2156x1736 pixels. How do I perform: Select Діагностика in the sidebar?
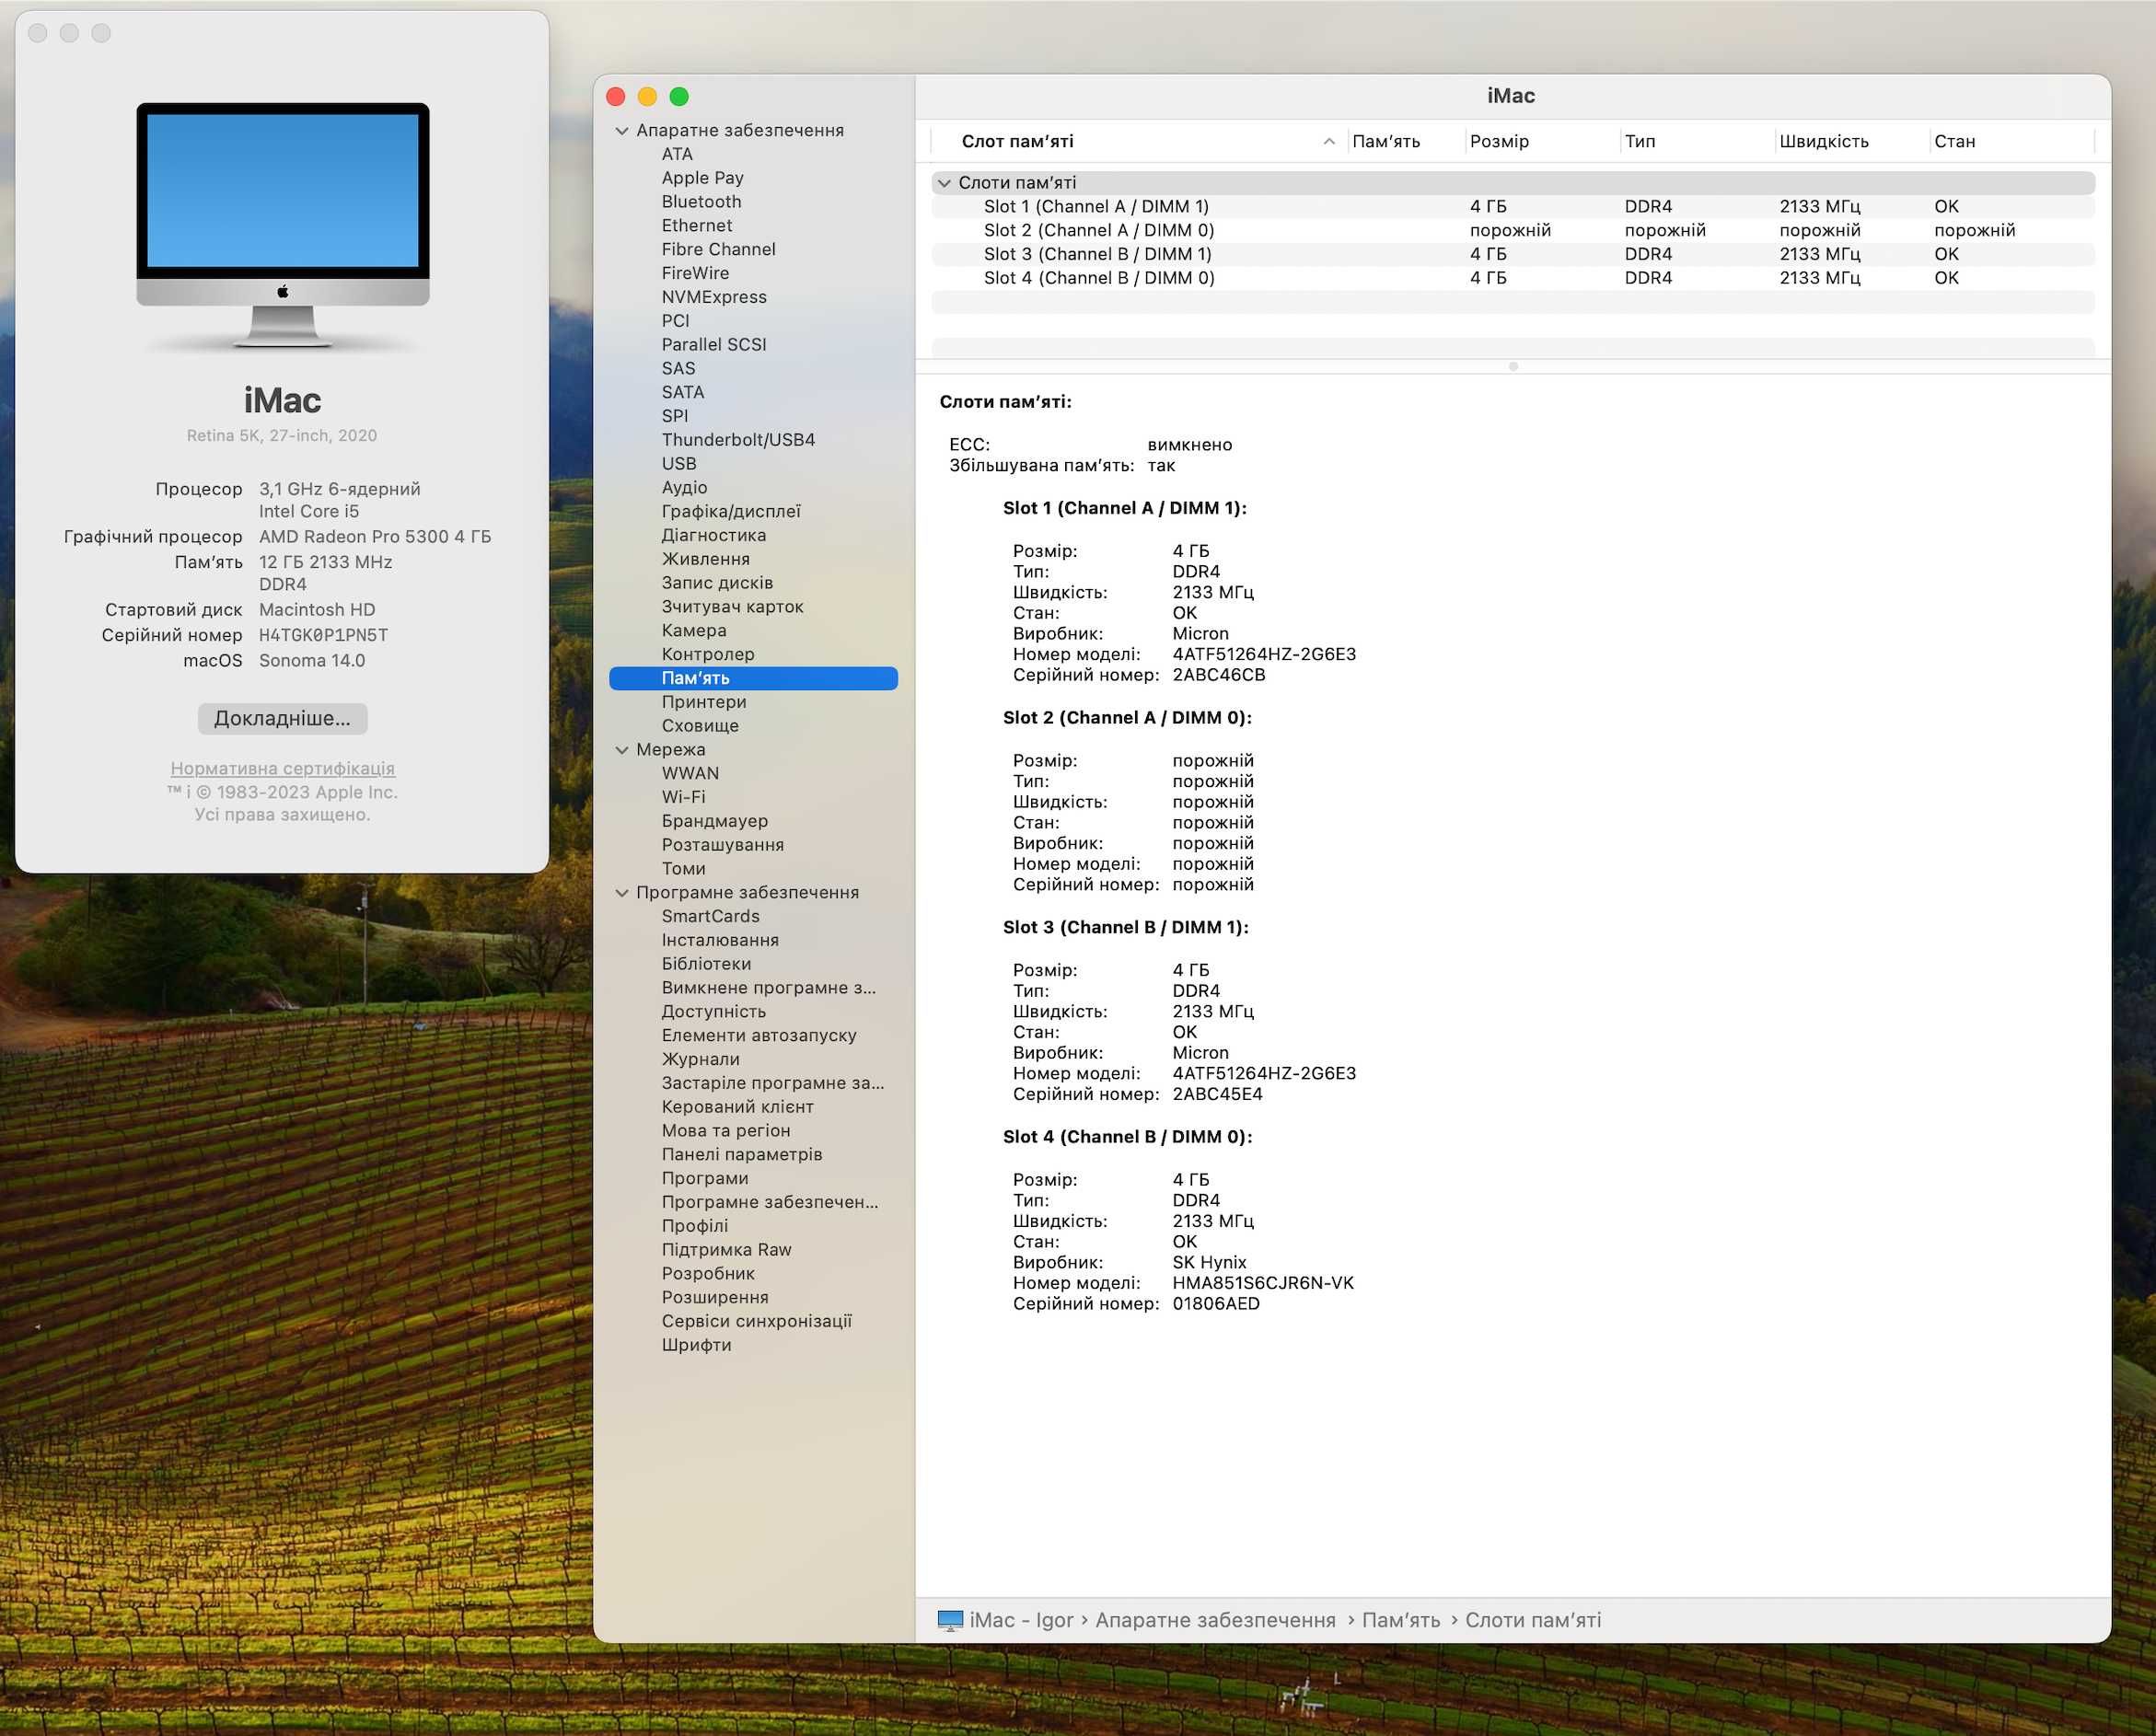(x=713, y=535)
